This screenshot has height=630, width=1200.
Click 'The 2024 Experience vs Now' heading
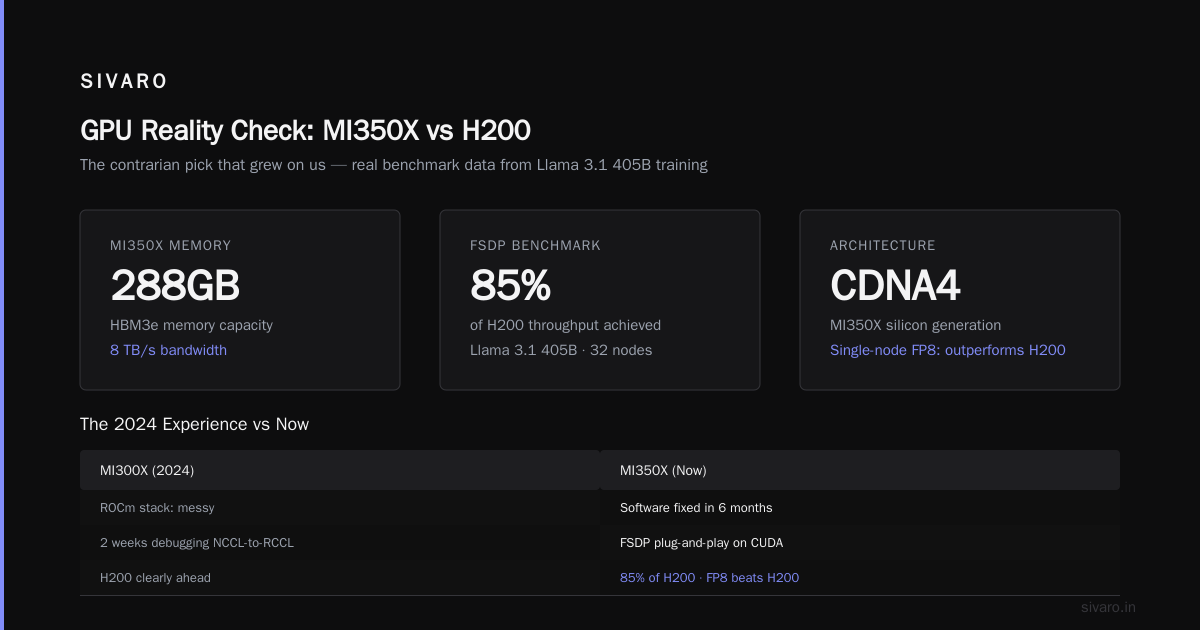coord(194,424)
